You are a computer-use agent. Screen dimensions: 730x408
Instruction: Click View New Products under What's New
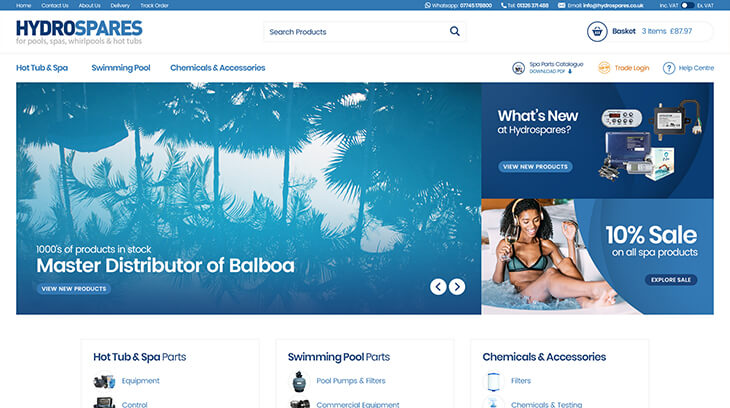[x=535, y=166]
